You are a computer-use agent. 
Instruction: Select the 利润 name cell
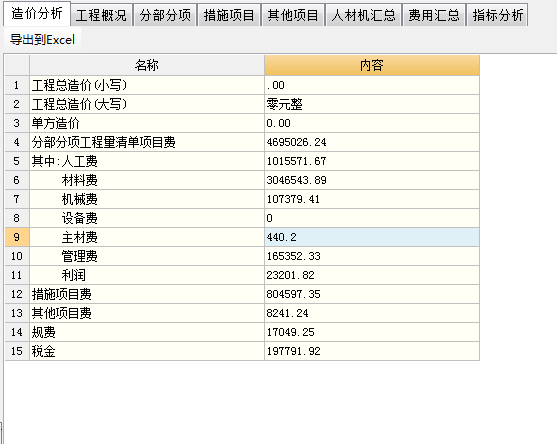tap(147, 275)
